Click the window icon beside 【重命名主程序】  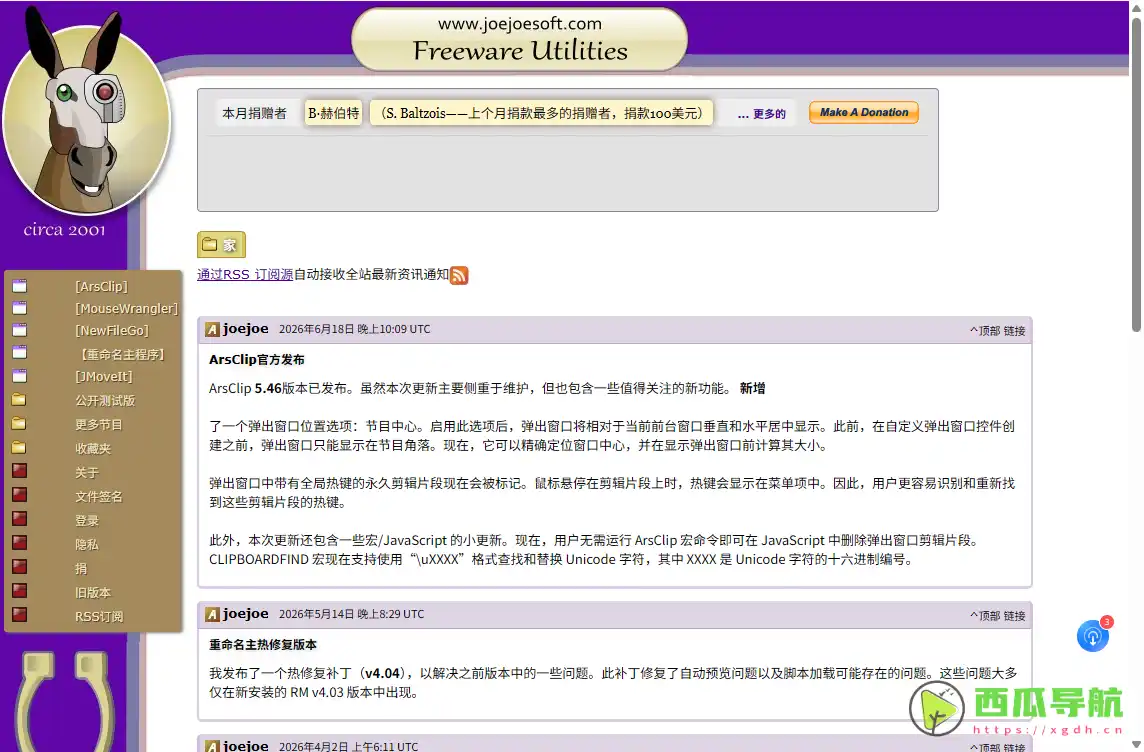click(x=20, y=353)
